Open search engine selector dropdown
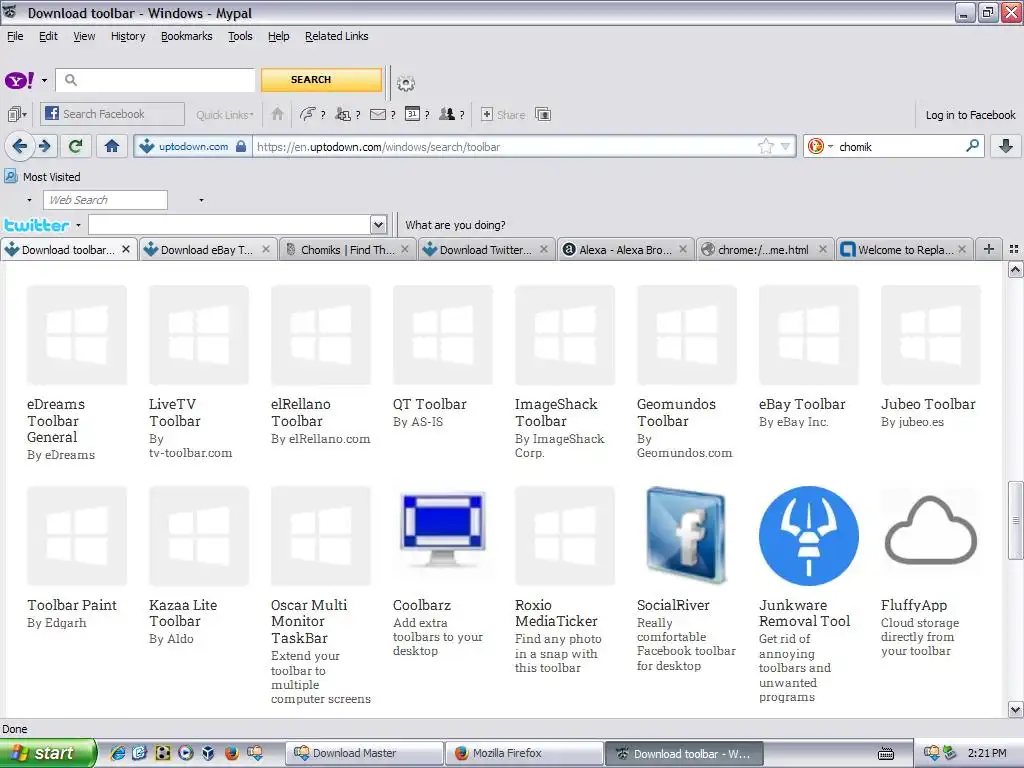The image size is (1024, 768). click(831, 147)
